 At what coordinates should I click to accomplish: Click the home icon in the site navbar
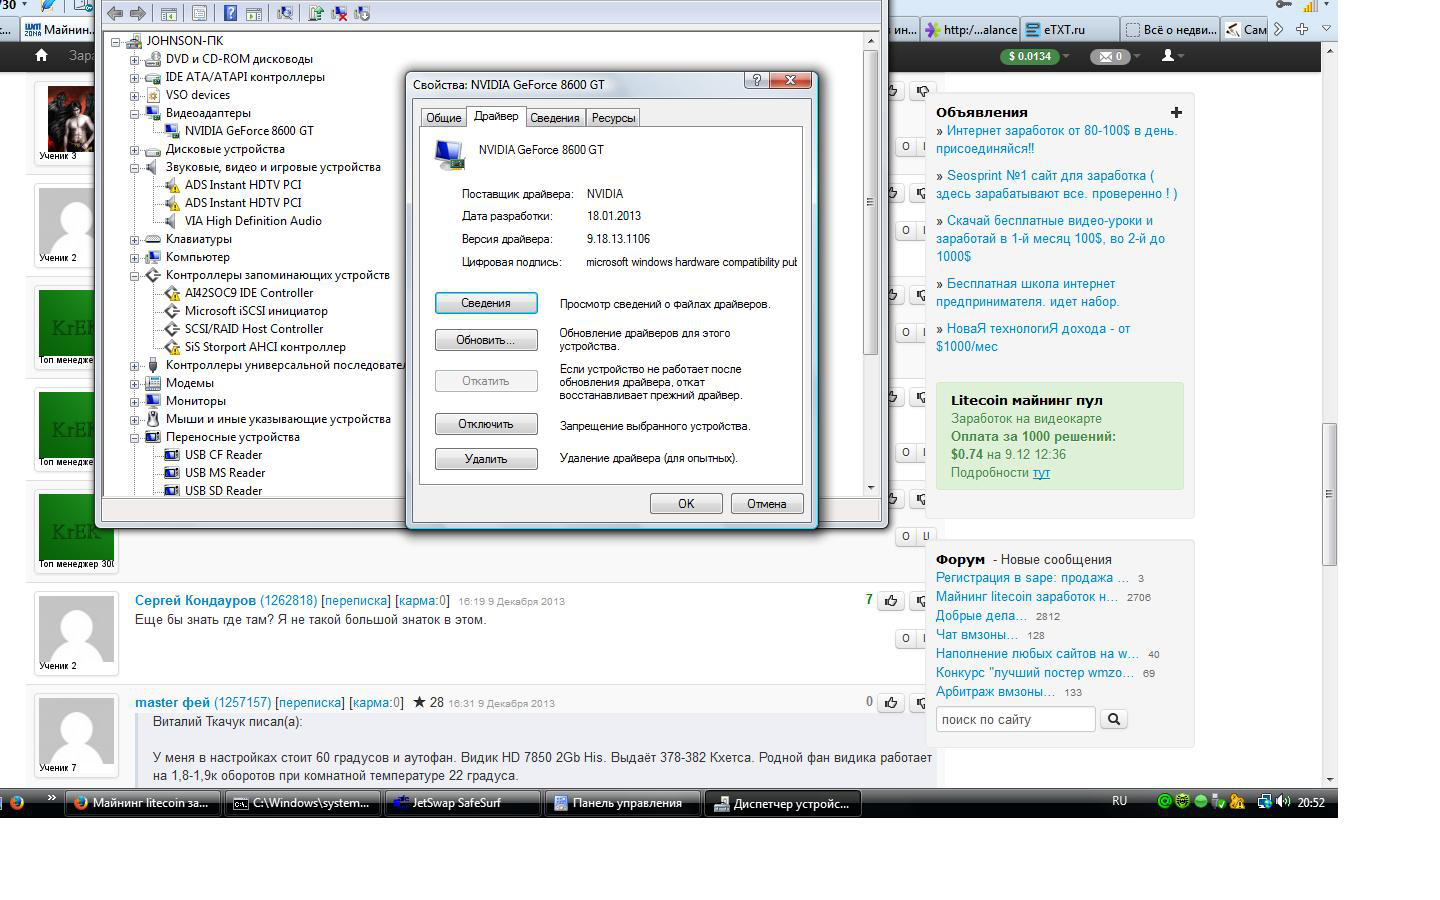point(41,56)
